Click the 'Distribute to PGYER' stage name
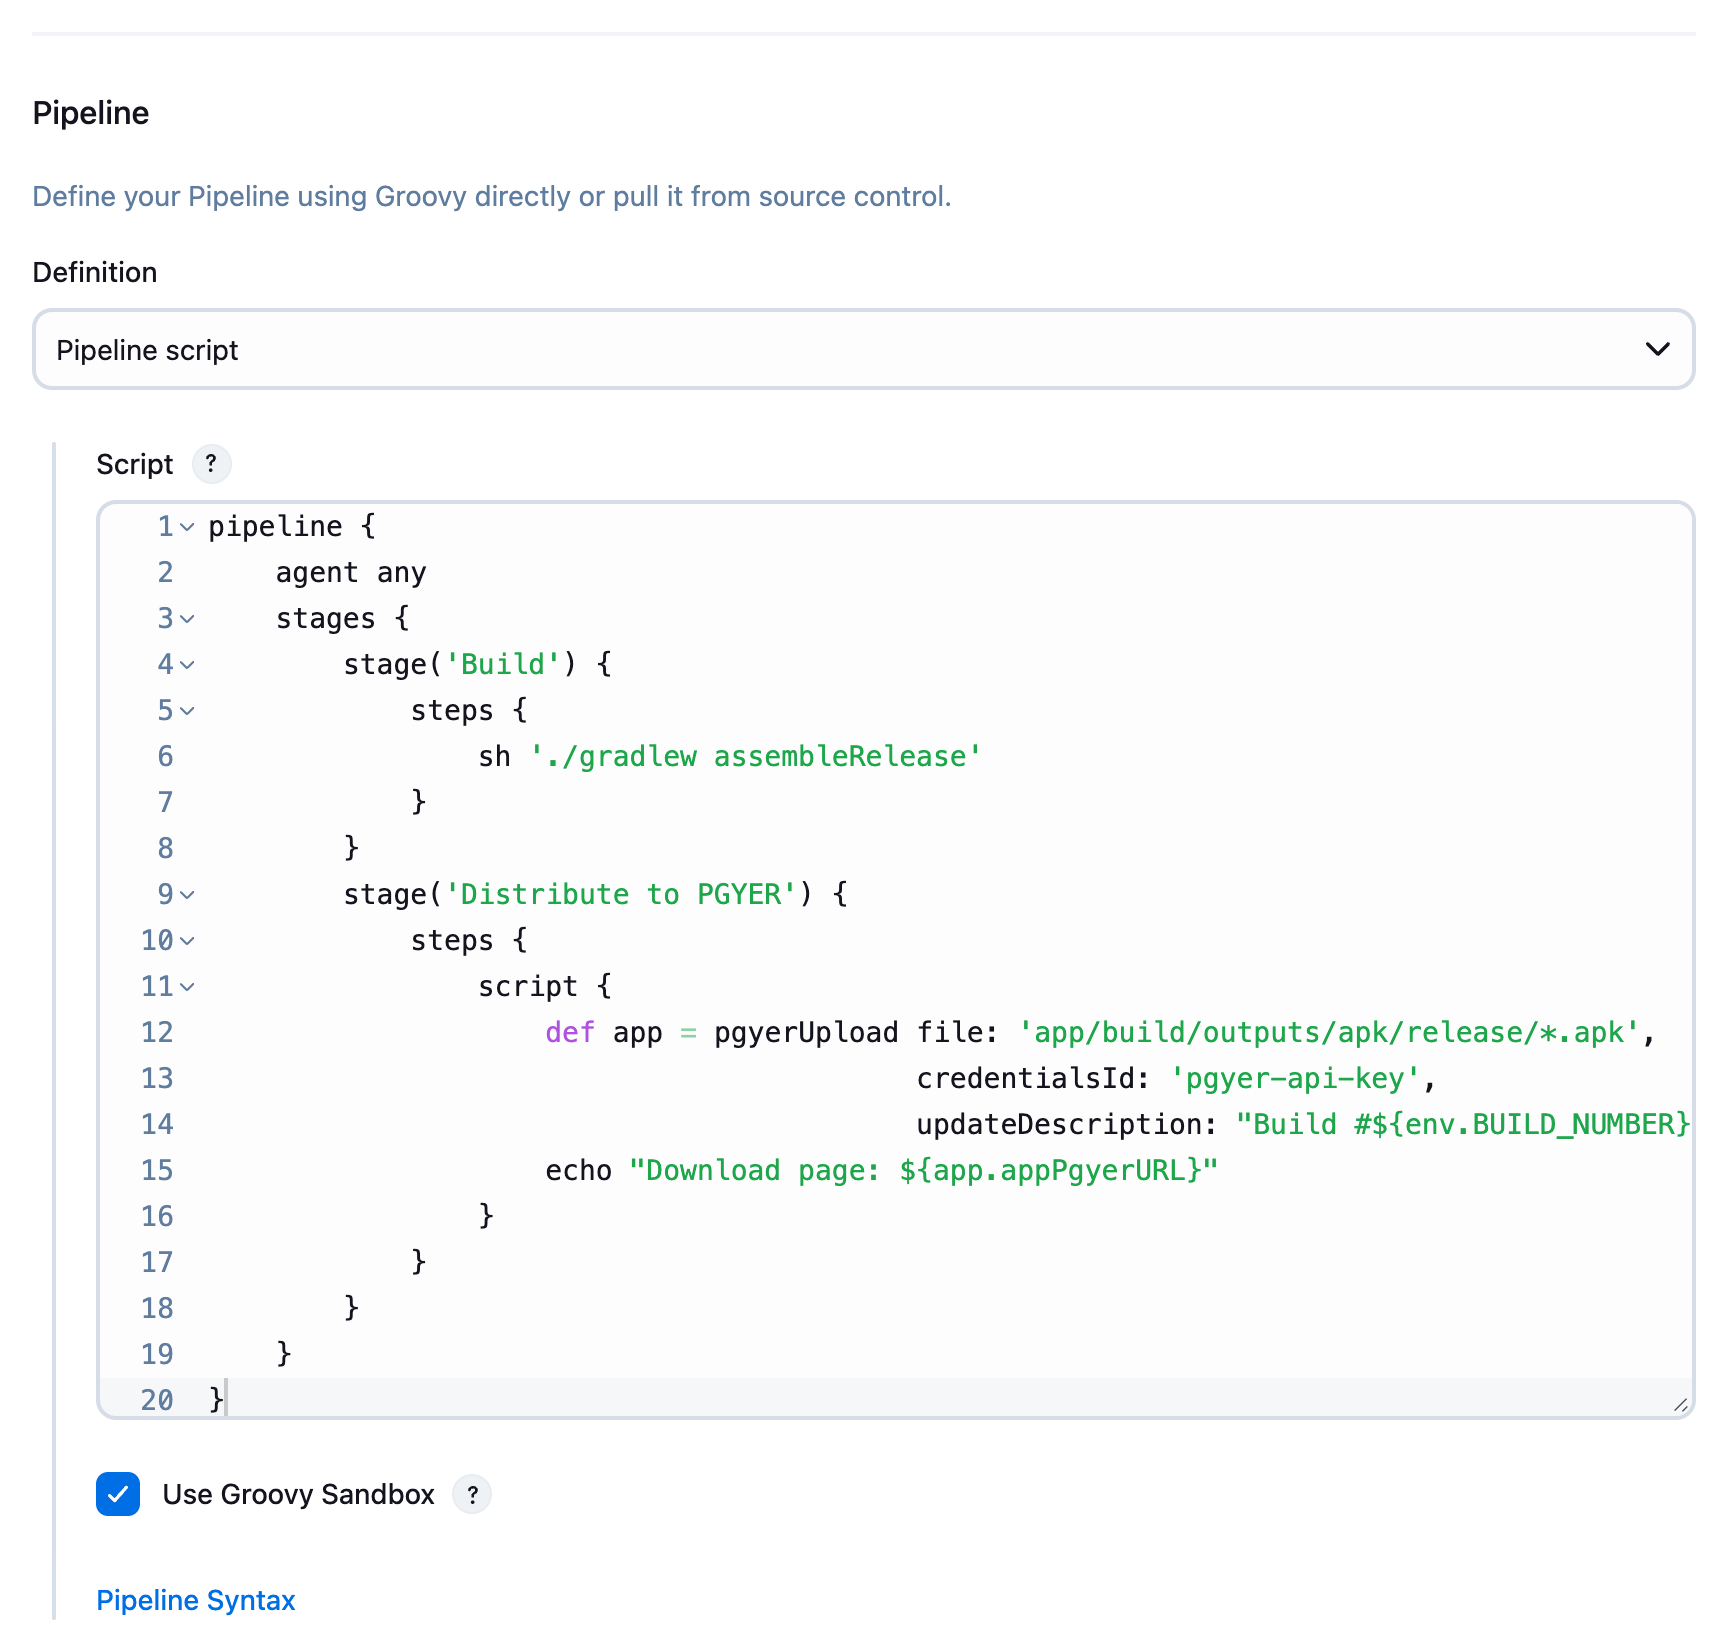The width and height of the screenshot is (1728, 1652). tap(621, 895)
